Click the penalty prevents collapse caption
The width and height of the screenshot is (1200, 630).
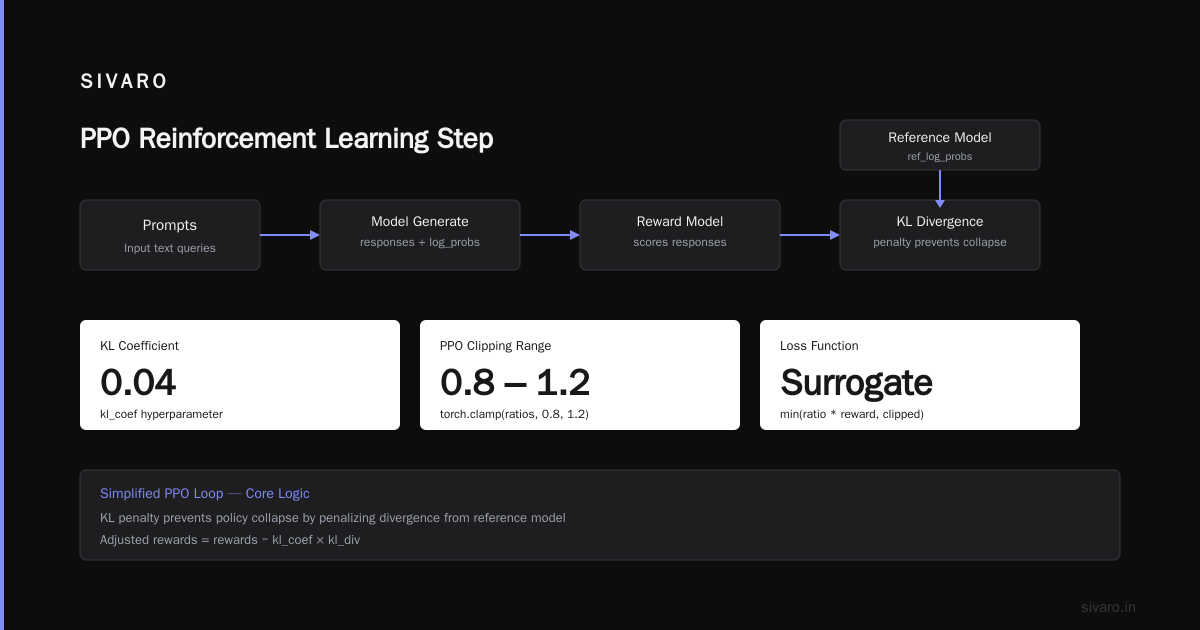(x=940, y=242)
